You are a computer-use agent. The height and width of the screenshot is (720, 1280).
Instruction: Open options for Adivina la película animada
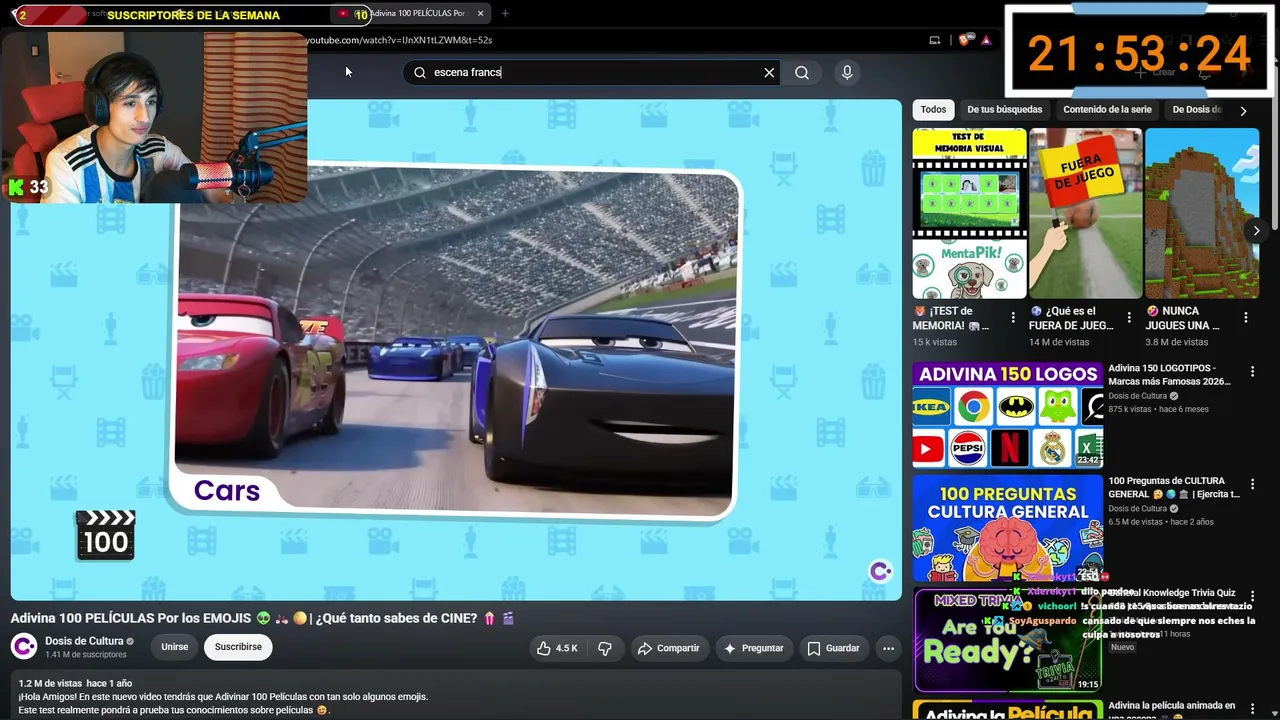click(1252, 709)
